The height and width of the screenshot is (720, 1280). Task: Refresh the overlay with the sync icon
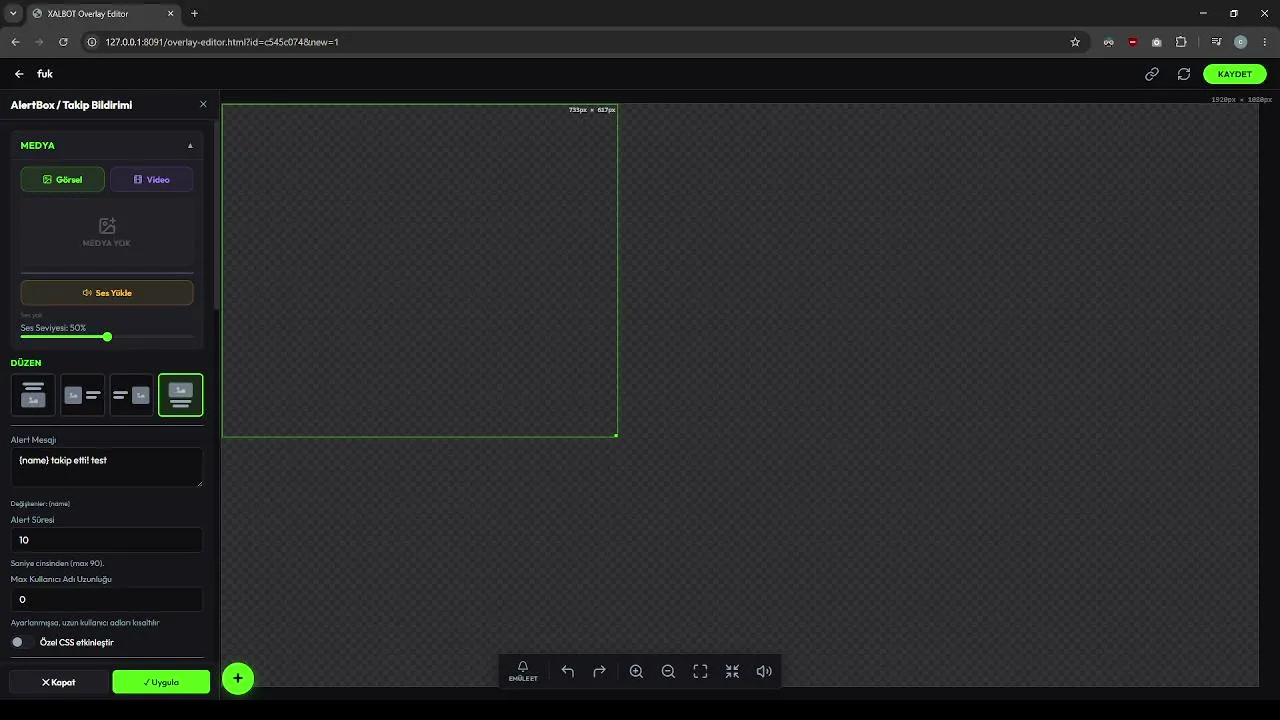pos(1184,74)
